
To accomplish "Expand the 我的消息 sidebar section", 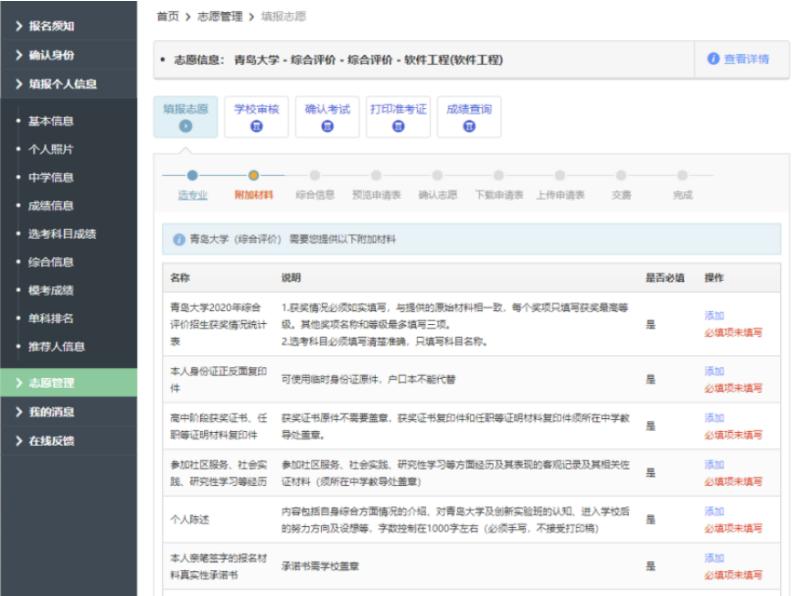I will (68, 412).
